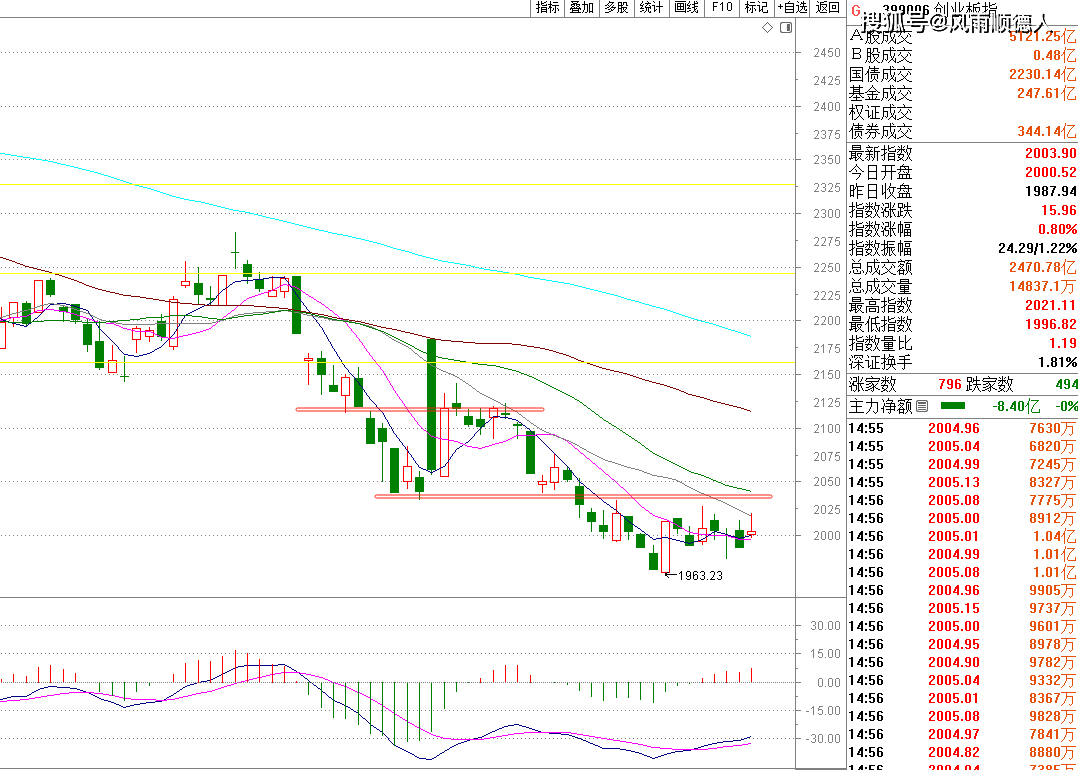Click the 最新指数 value 2003.90
1078x770 pixels.
(1050, 153)
